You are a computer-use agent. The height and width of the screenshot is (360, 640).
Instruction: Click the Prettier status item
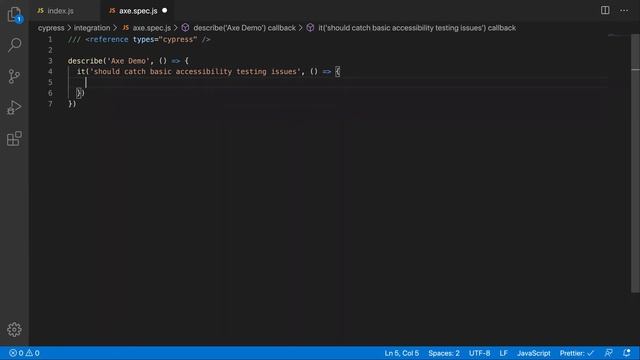pos(576,353)
